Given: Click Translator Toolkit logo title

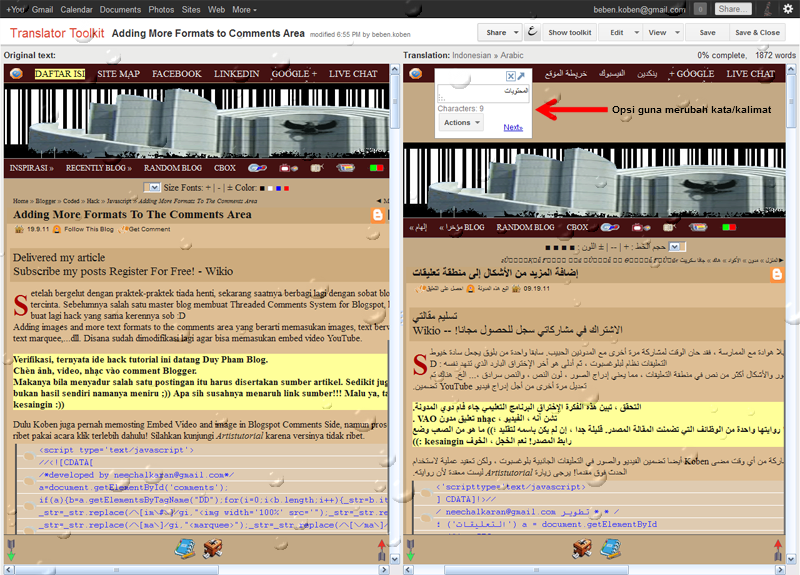Looking at the screenshot, I should click(57, 33).
